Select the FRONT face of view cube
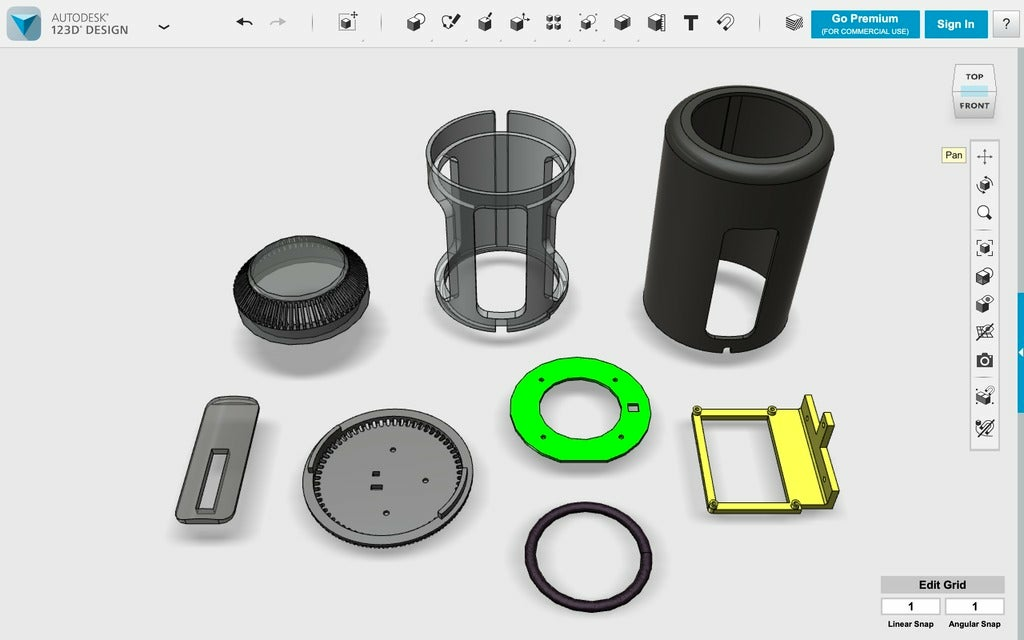 (x=974, y=105)
